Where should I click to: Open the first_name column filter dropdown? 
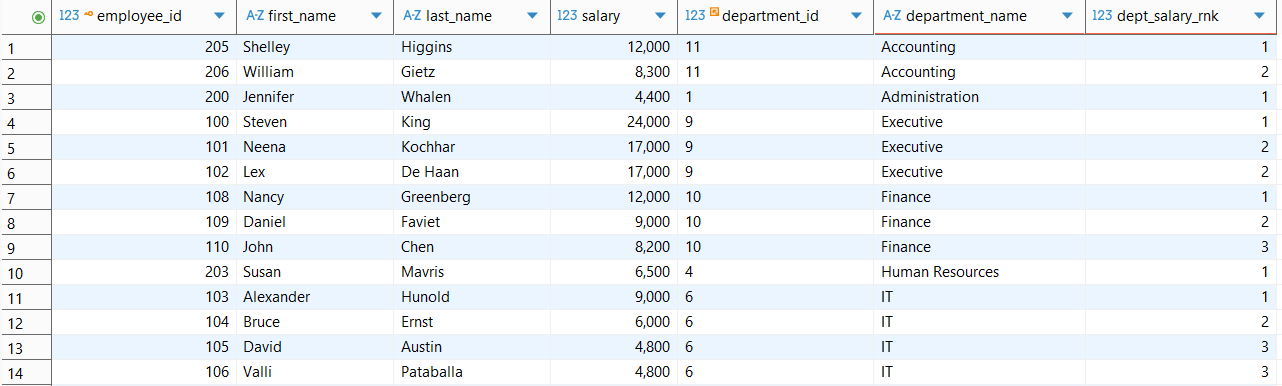376,17
